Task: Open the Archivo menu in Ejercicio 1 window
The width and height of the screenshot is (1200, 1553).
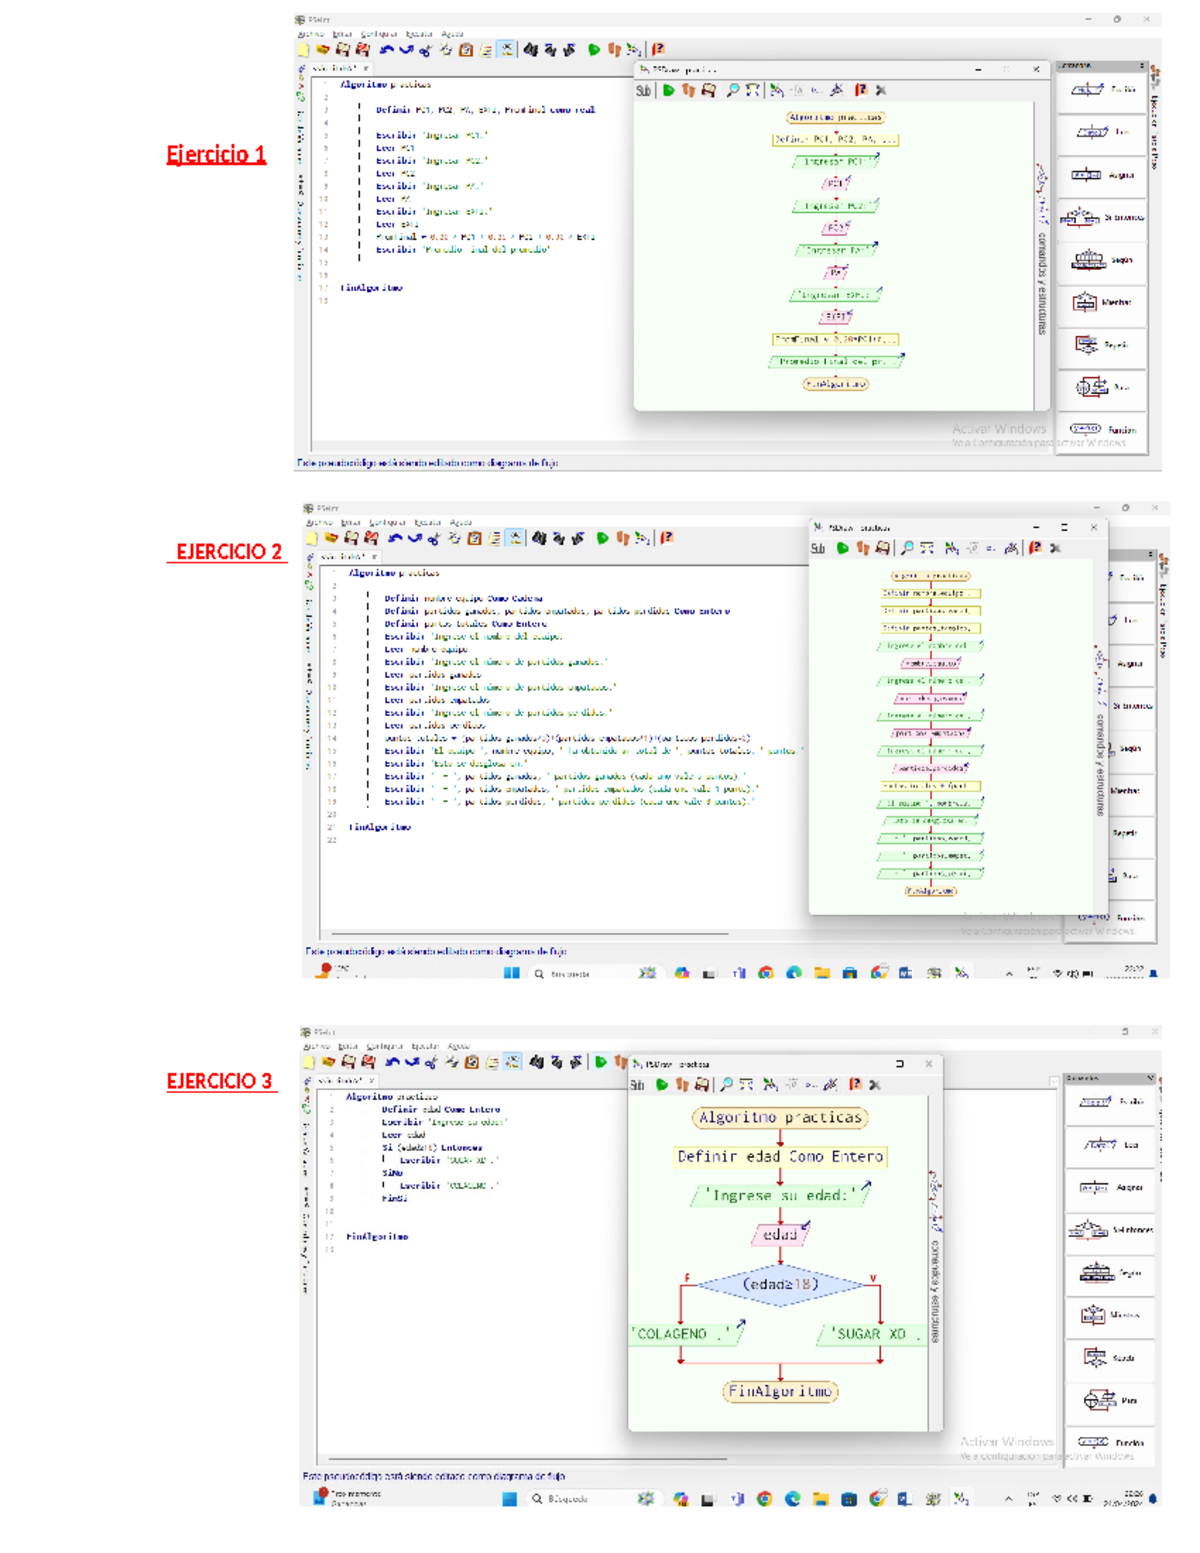Action: 311,33
